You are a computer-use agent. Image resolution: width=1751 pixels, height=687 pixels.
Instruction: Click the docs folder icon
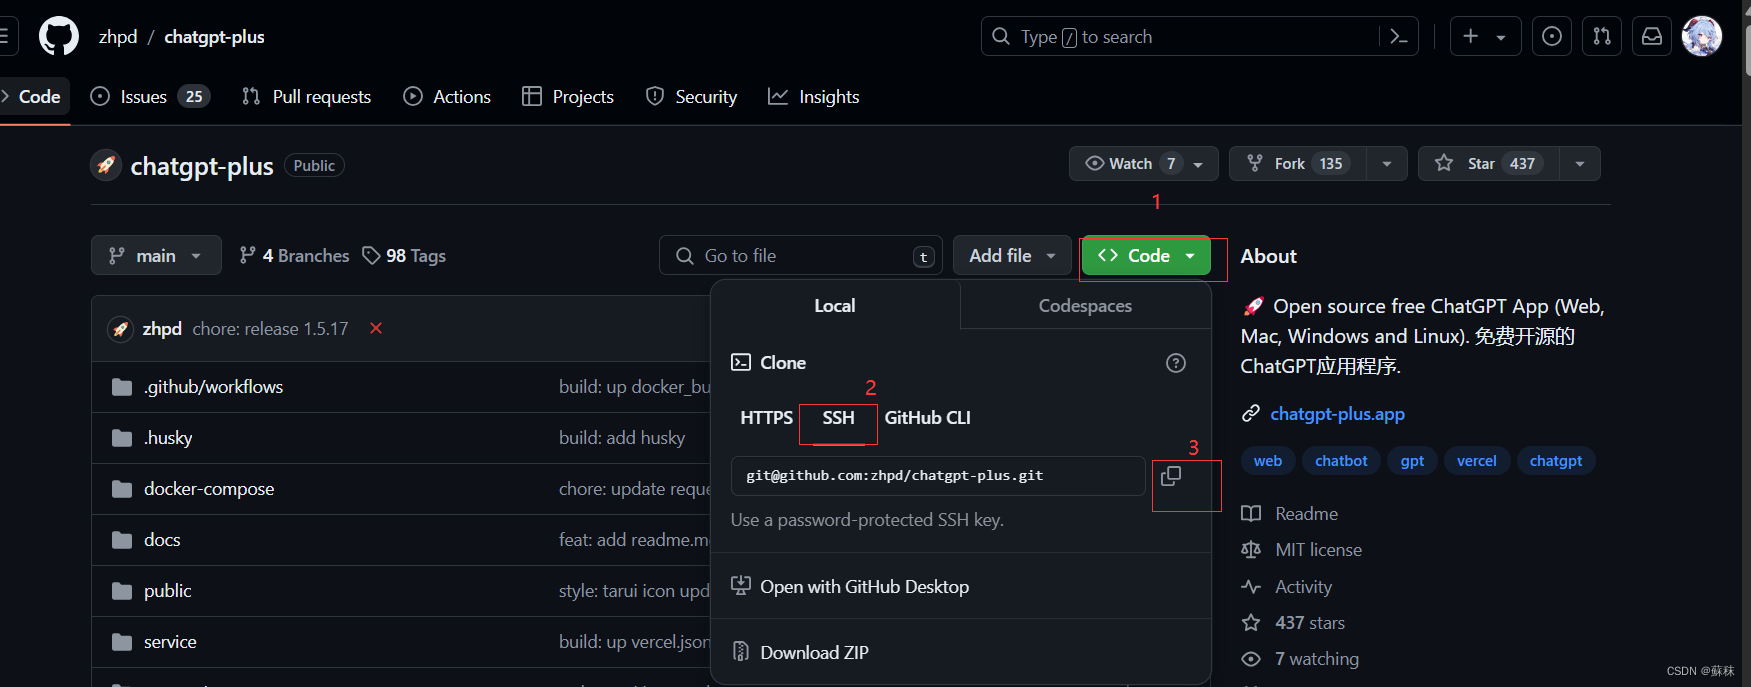point(122,540)
